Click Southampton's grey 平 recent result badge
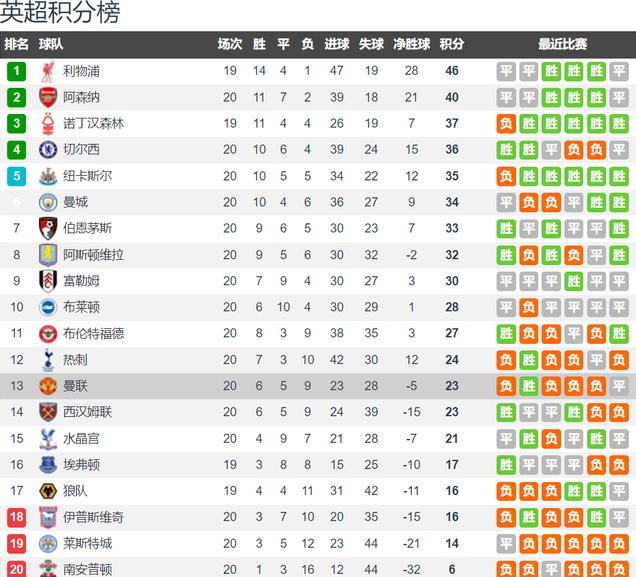This screenshot has width=636, height=577. [551, 568]
